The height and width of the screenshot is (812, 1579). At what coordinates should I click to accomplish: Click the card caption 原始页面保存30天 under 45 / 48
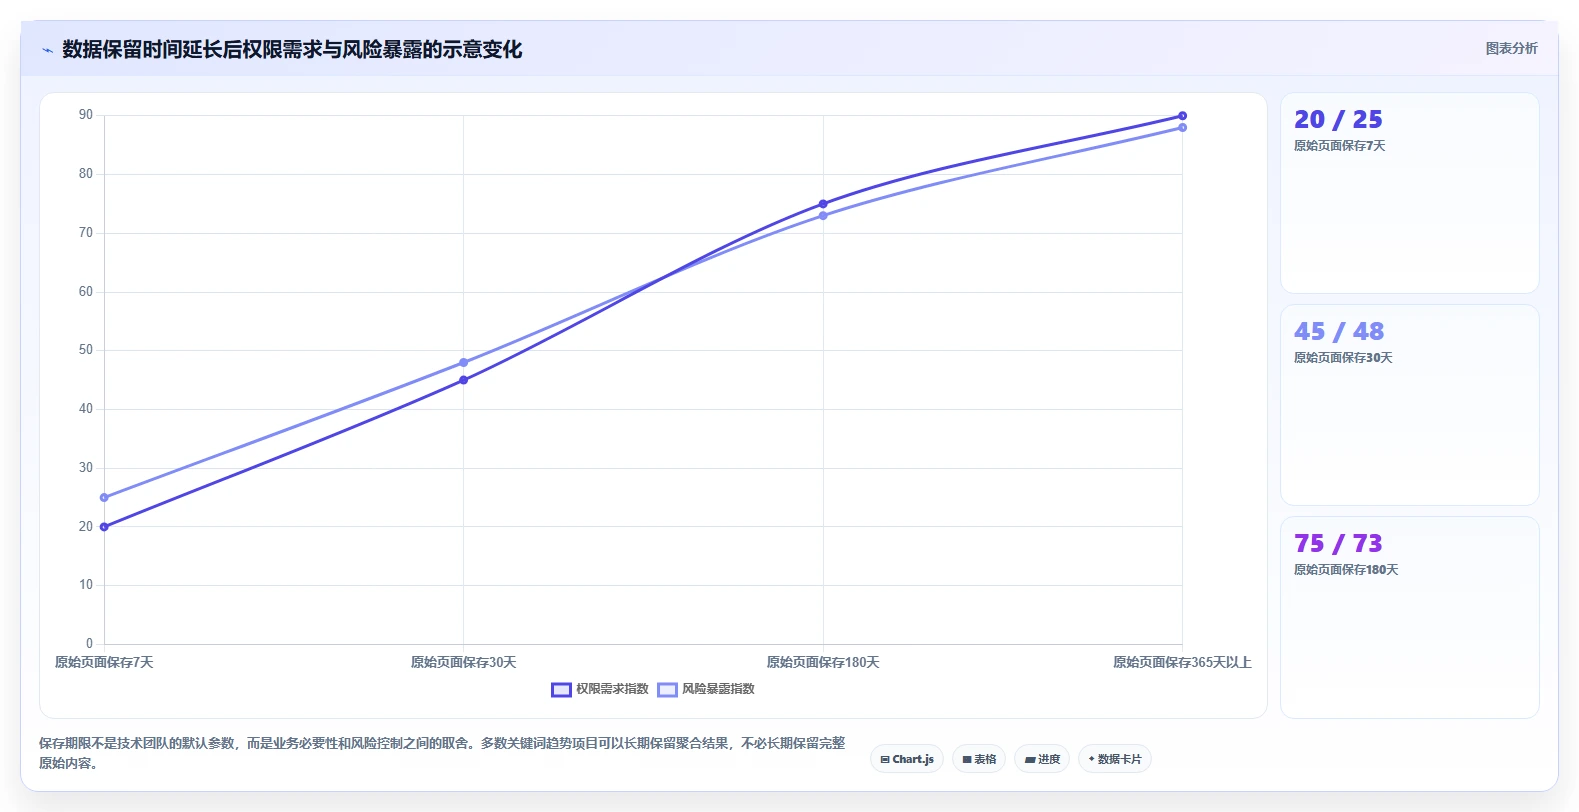(x=1343, y=358)
